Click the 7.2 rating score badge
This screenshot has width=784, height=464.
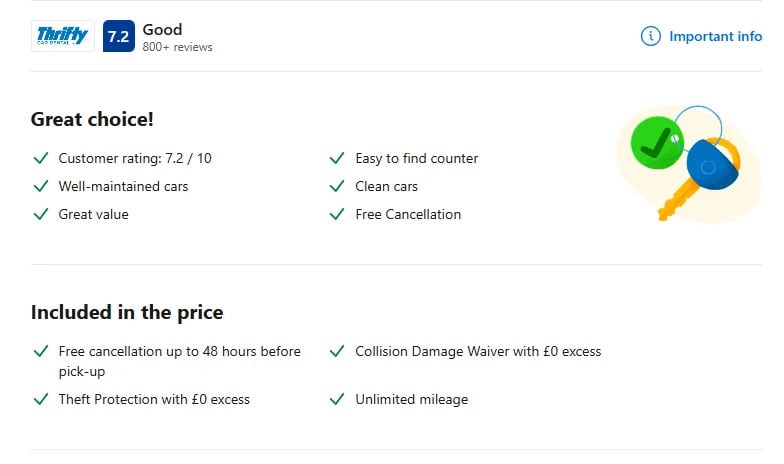coord(119,37)
